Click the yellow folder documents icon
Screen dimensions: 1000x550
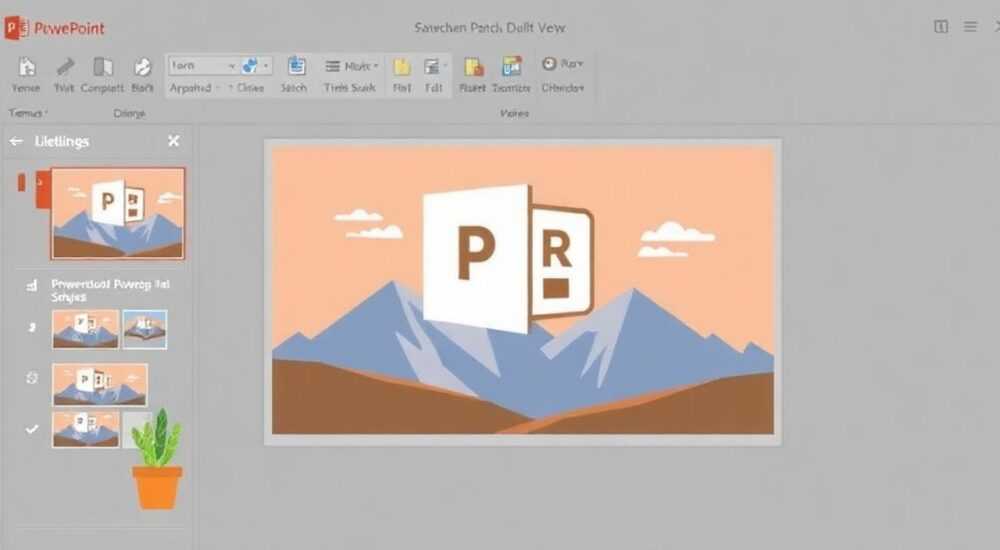coord(474,67)
